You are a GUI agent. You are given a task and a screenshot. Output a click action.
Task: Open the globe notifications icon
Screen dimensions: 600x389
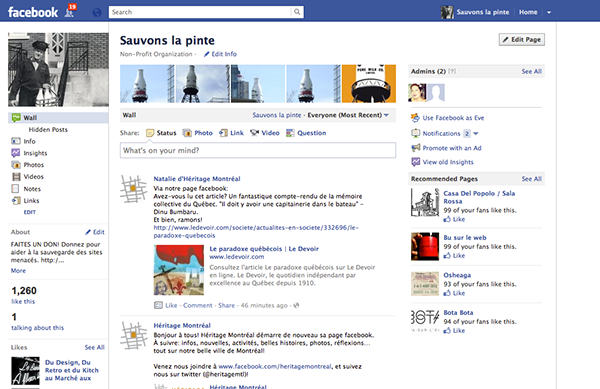pyautogui.click(x=97, y=12)
